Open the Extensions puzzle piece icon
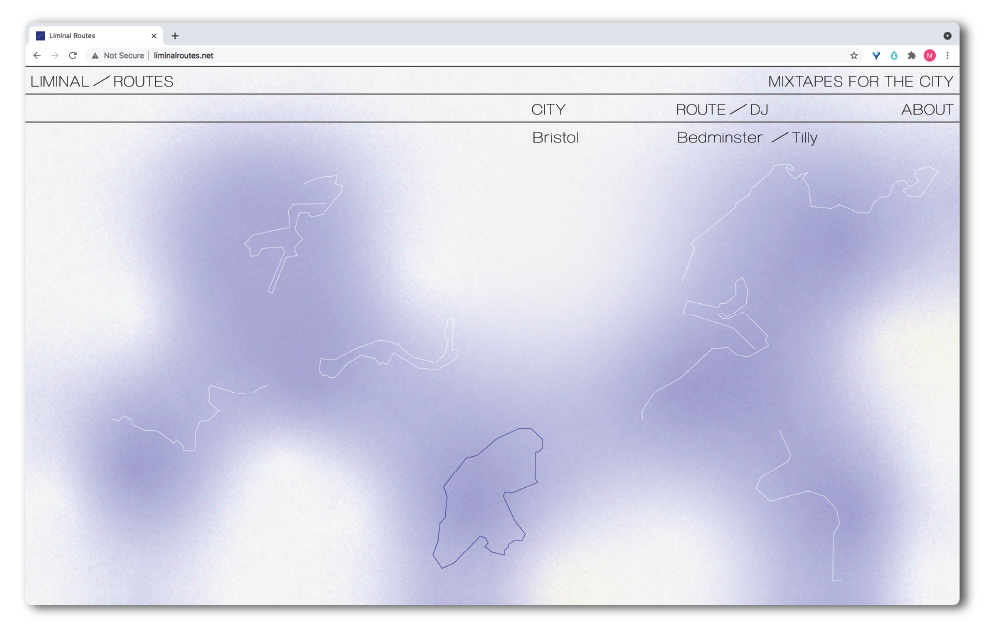The image size is (985, 629). tap(911, 56)
